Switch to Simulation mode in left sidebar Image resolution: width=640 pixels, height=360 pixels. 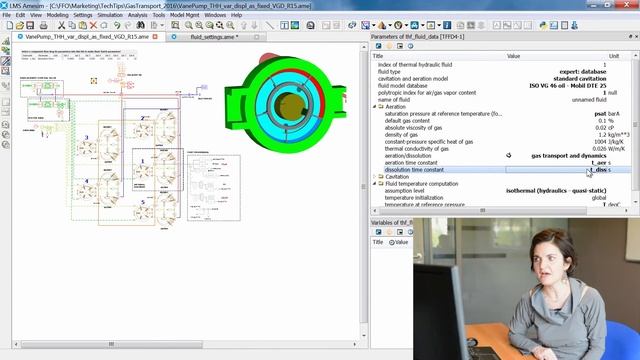pyautogui.click(x=6, y=71)
